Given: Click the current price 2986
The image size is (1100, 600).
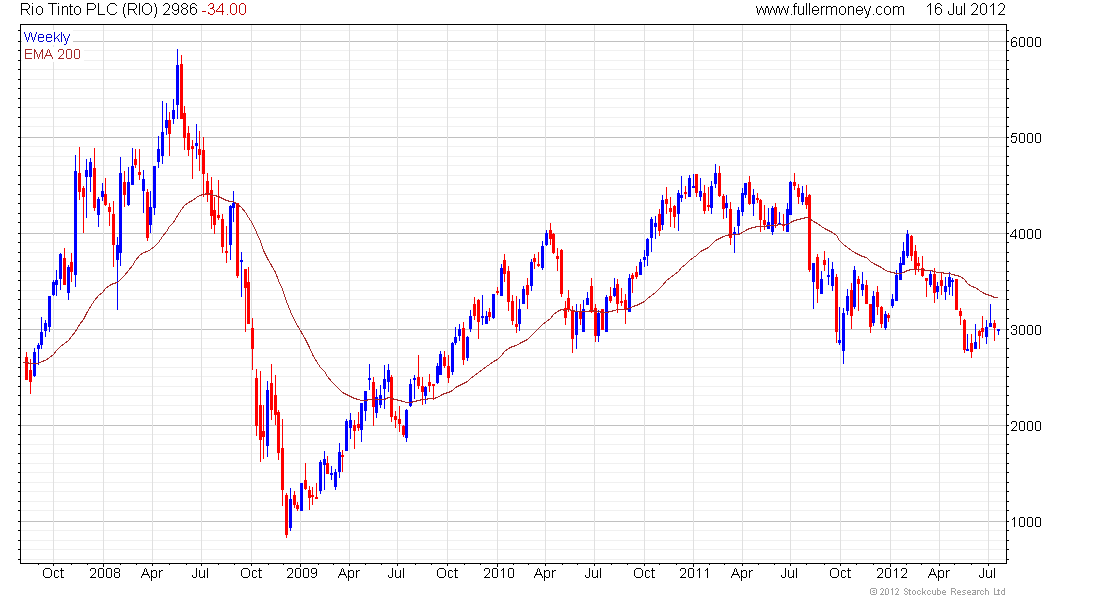Looking at the screenshot, I should click(x=180, y=10).
